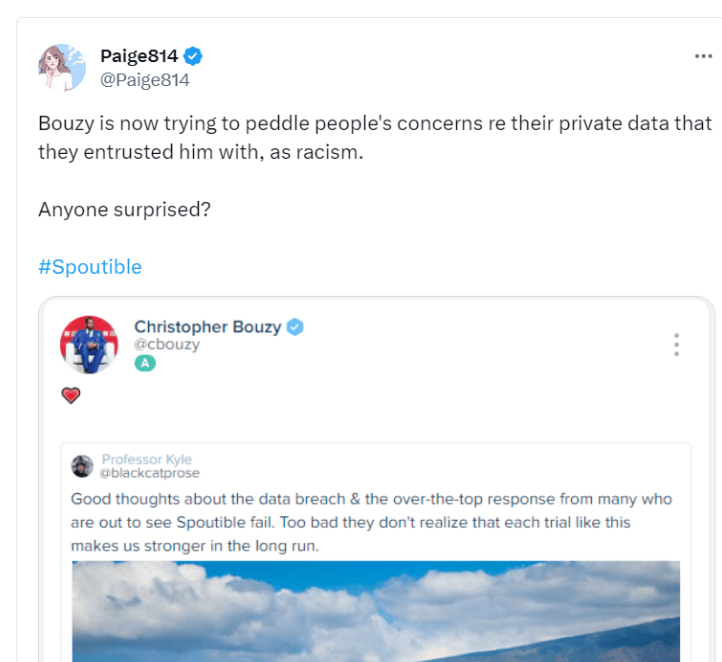Click the tweet text about Bouzy and racism
The image size is (722, 662).
(374, 137)
